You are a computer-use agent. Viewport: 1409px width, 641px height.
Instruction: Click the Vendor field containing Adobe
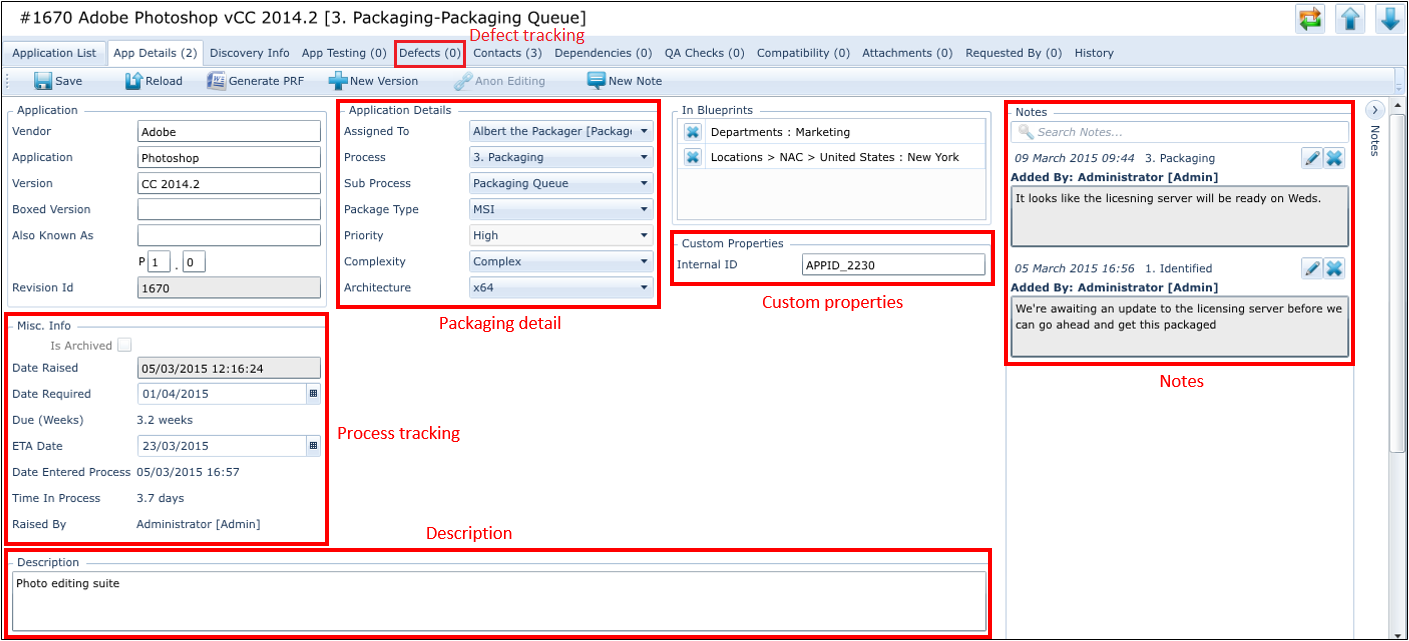229,131
